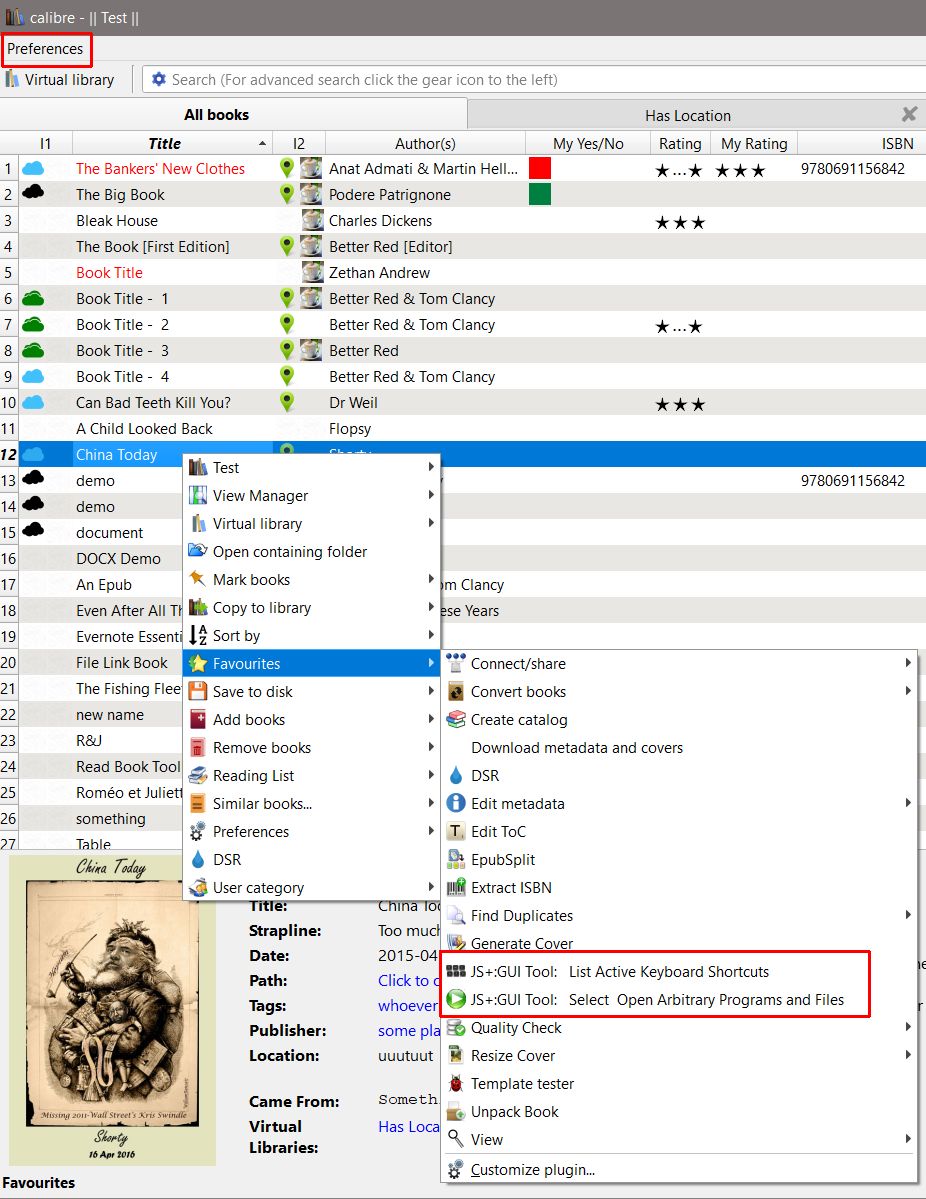Click the DSR droplet icon in Favourites submenu
Screen dimensions: 926x1199
pos(456,775)
